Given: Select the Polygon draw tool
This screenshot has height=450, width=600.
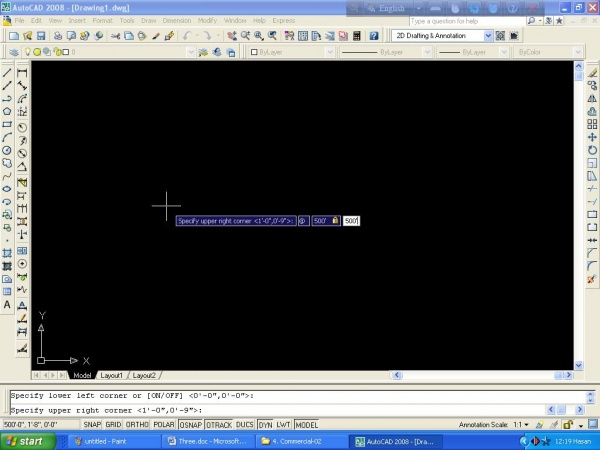Looking at the screenshot, I should click(x=7, y=111).
